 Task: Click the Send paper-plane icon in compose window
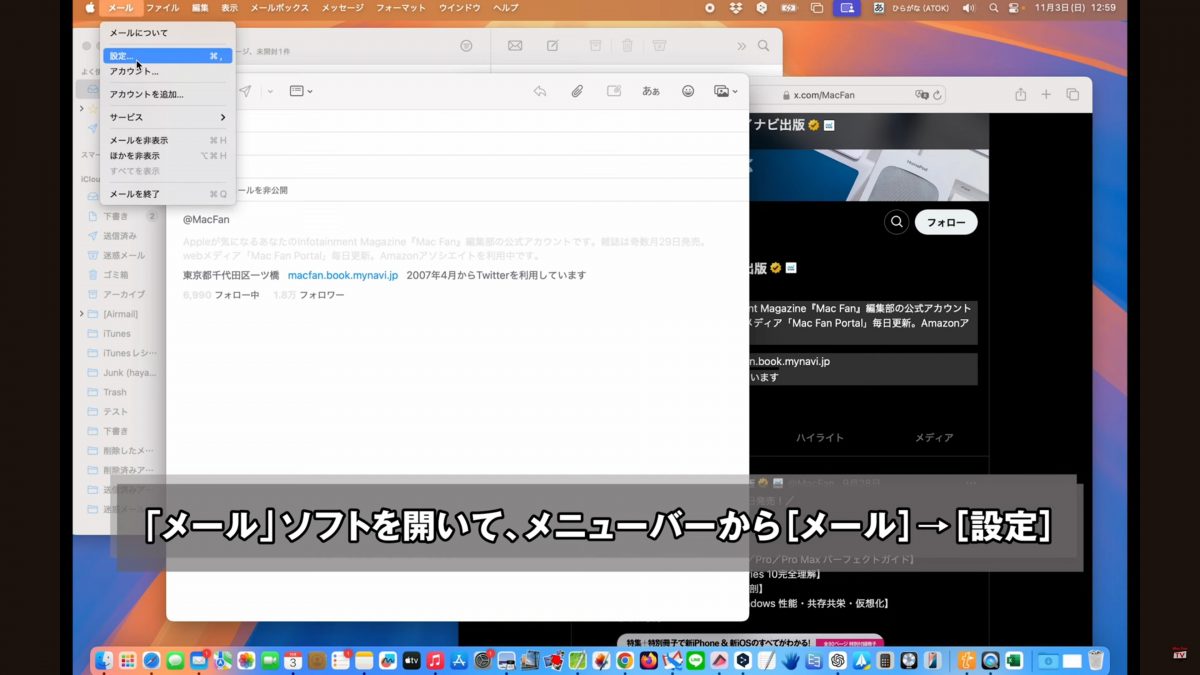pyautogui.click(x=245, y=91)
